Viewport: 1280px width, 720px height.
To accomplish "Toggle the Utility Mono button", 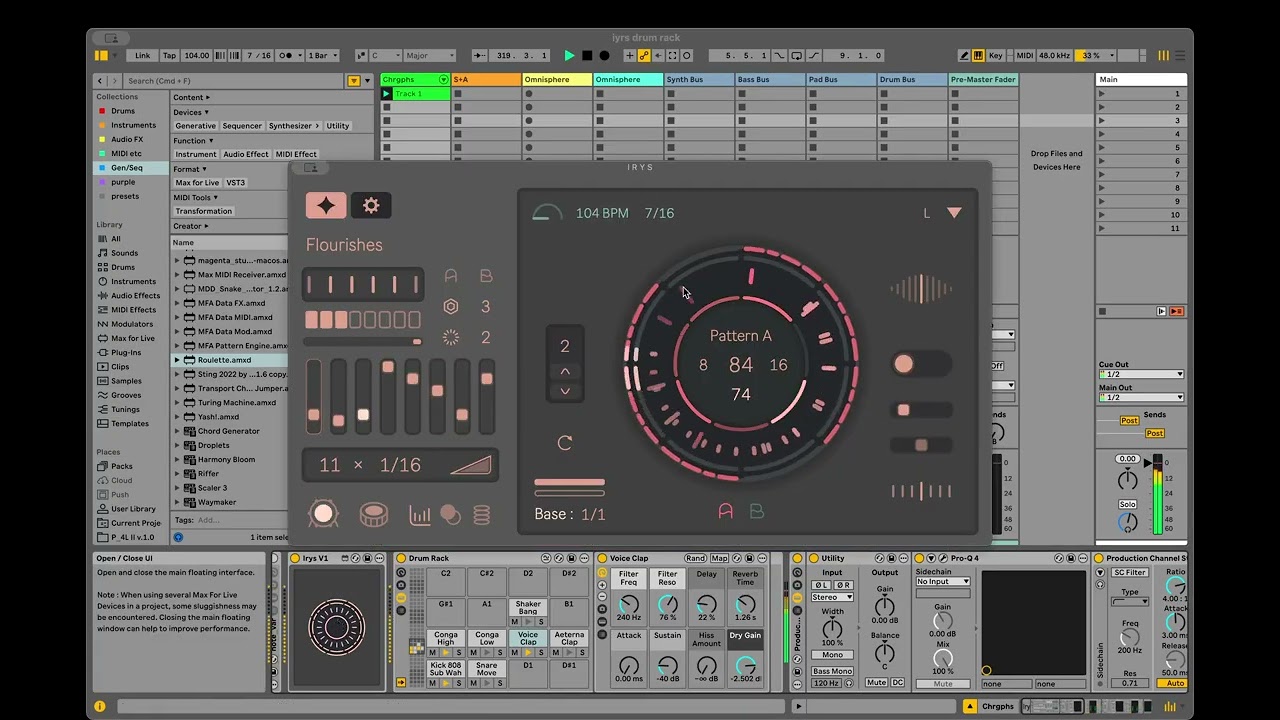I will (832, 655).
